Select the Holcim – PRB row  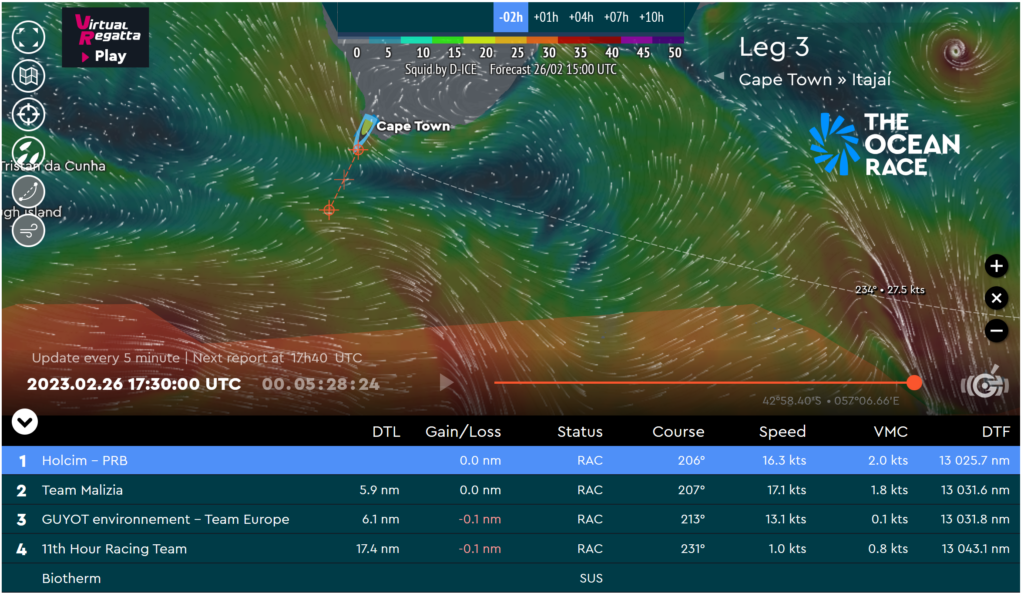pyautogui.click(x=511, y=460)
